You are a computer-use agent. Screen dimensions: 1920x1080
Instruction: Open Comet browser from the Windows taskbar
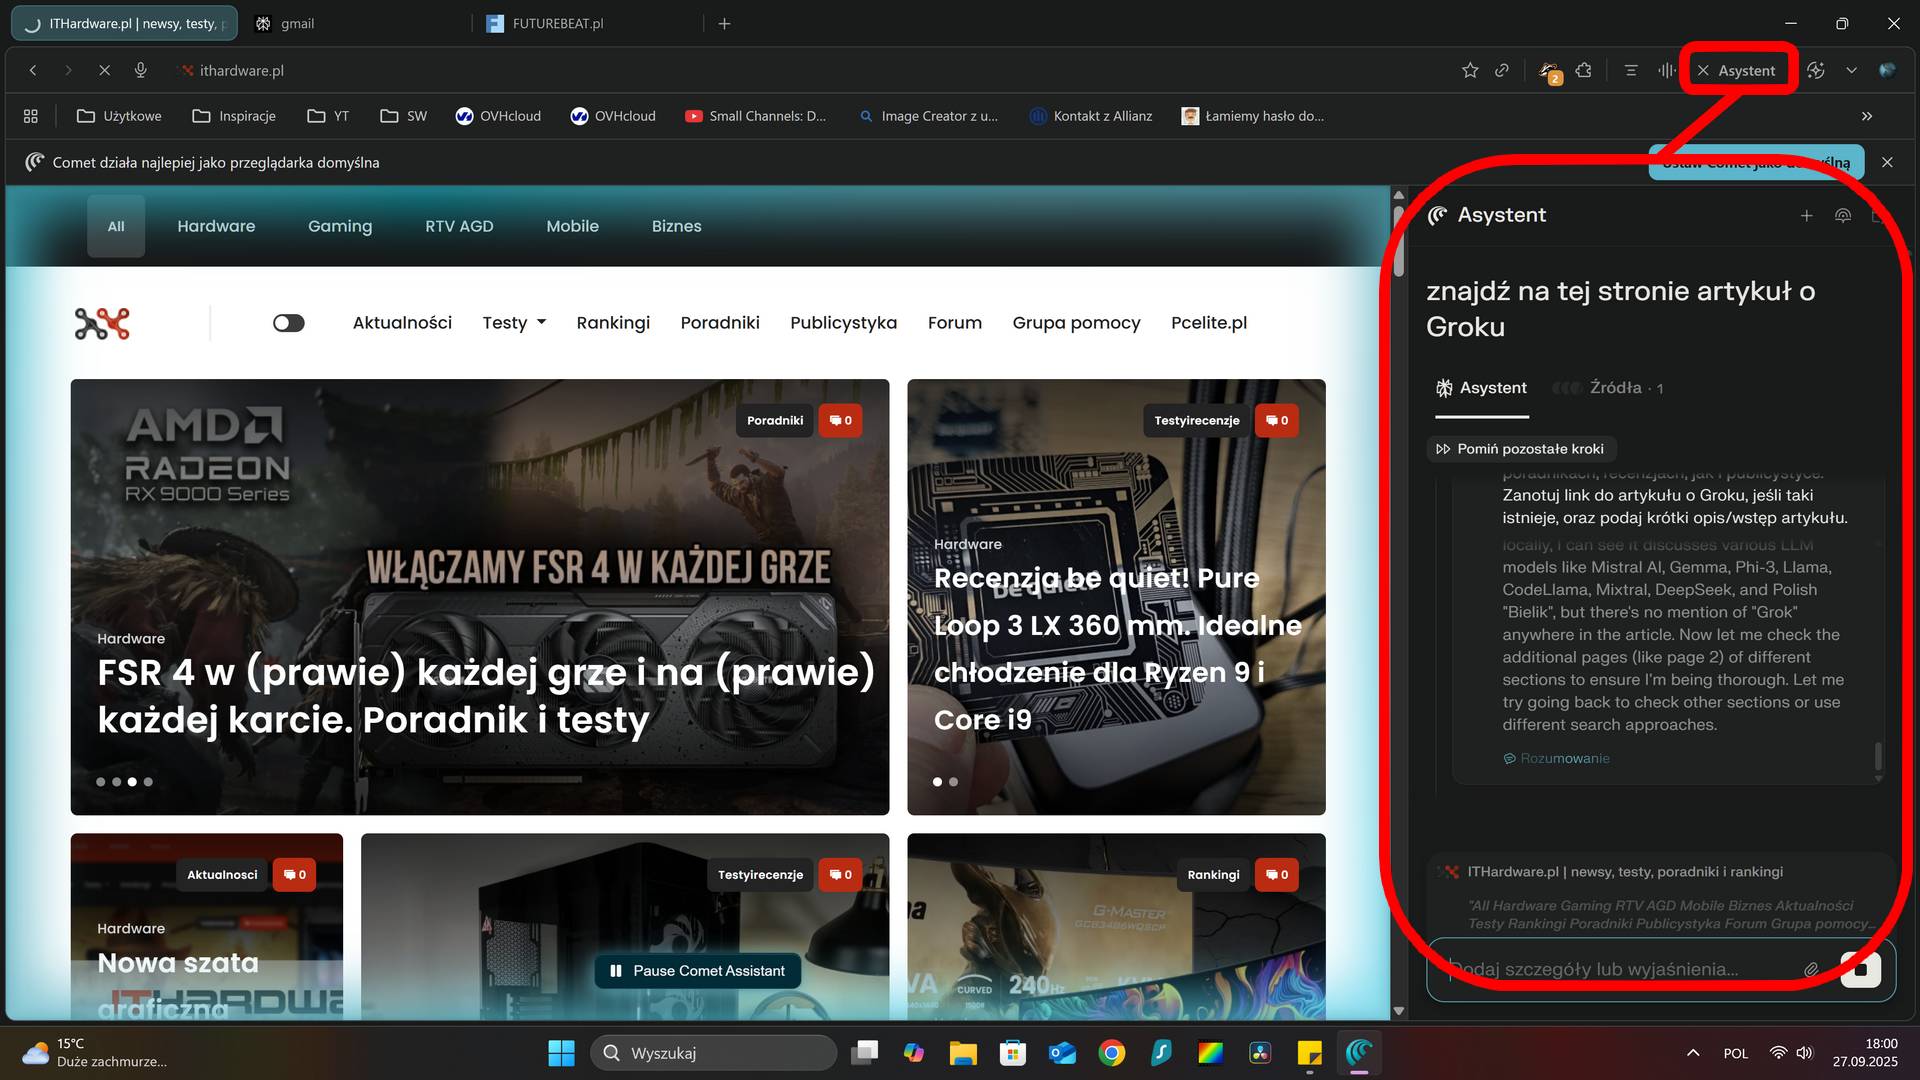pos(1358,1053)
